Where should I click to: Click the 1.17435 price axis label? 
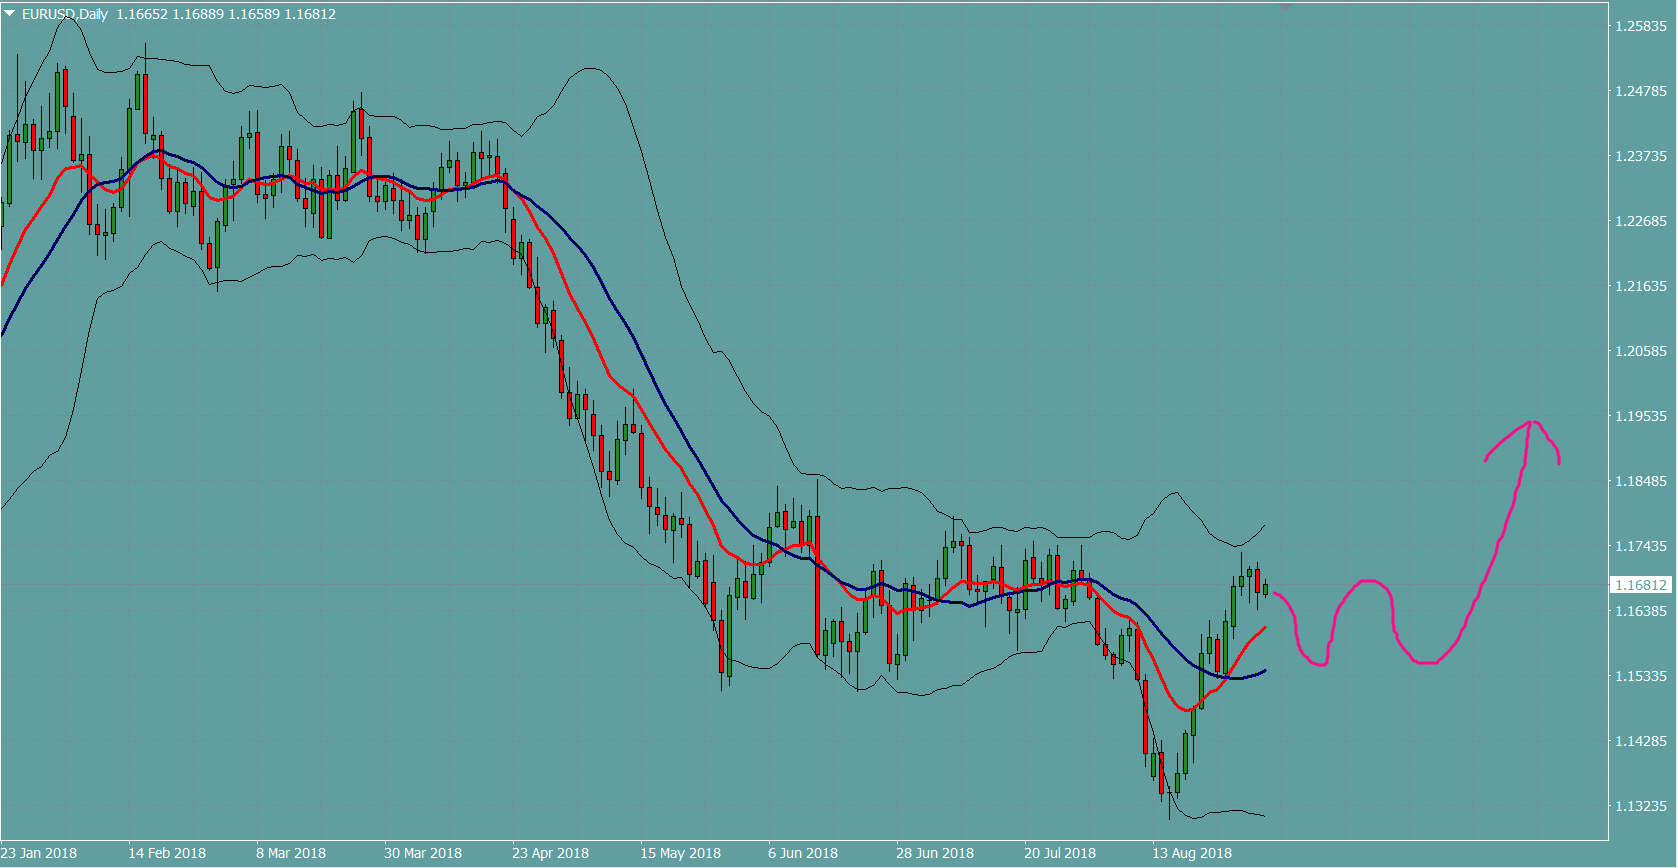click(x=1641, y=546)
